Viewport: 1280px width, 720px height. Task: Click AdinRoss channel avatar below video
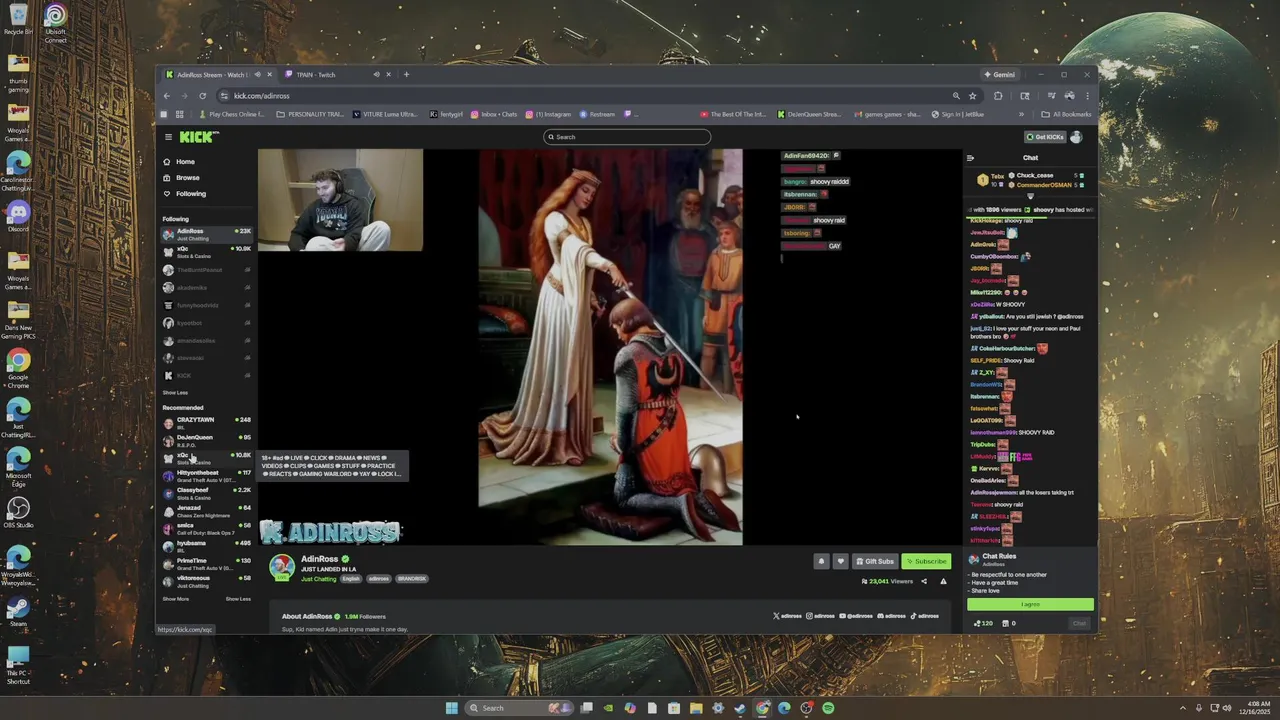click(282, 567)
